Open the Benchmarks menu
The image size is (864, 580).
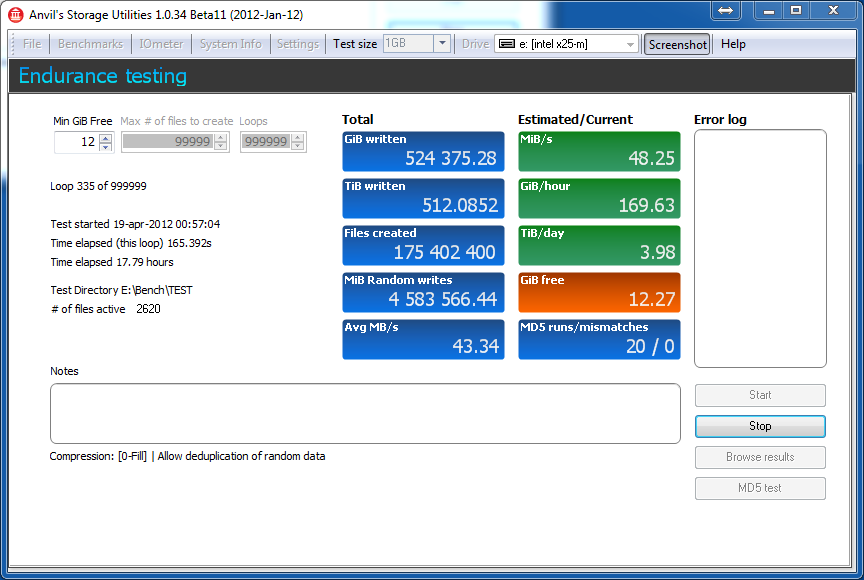pyautogui.click(x=90, y=44)
